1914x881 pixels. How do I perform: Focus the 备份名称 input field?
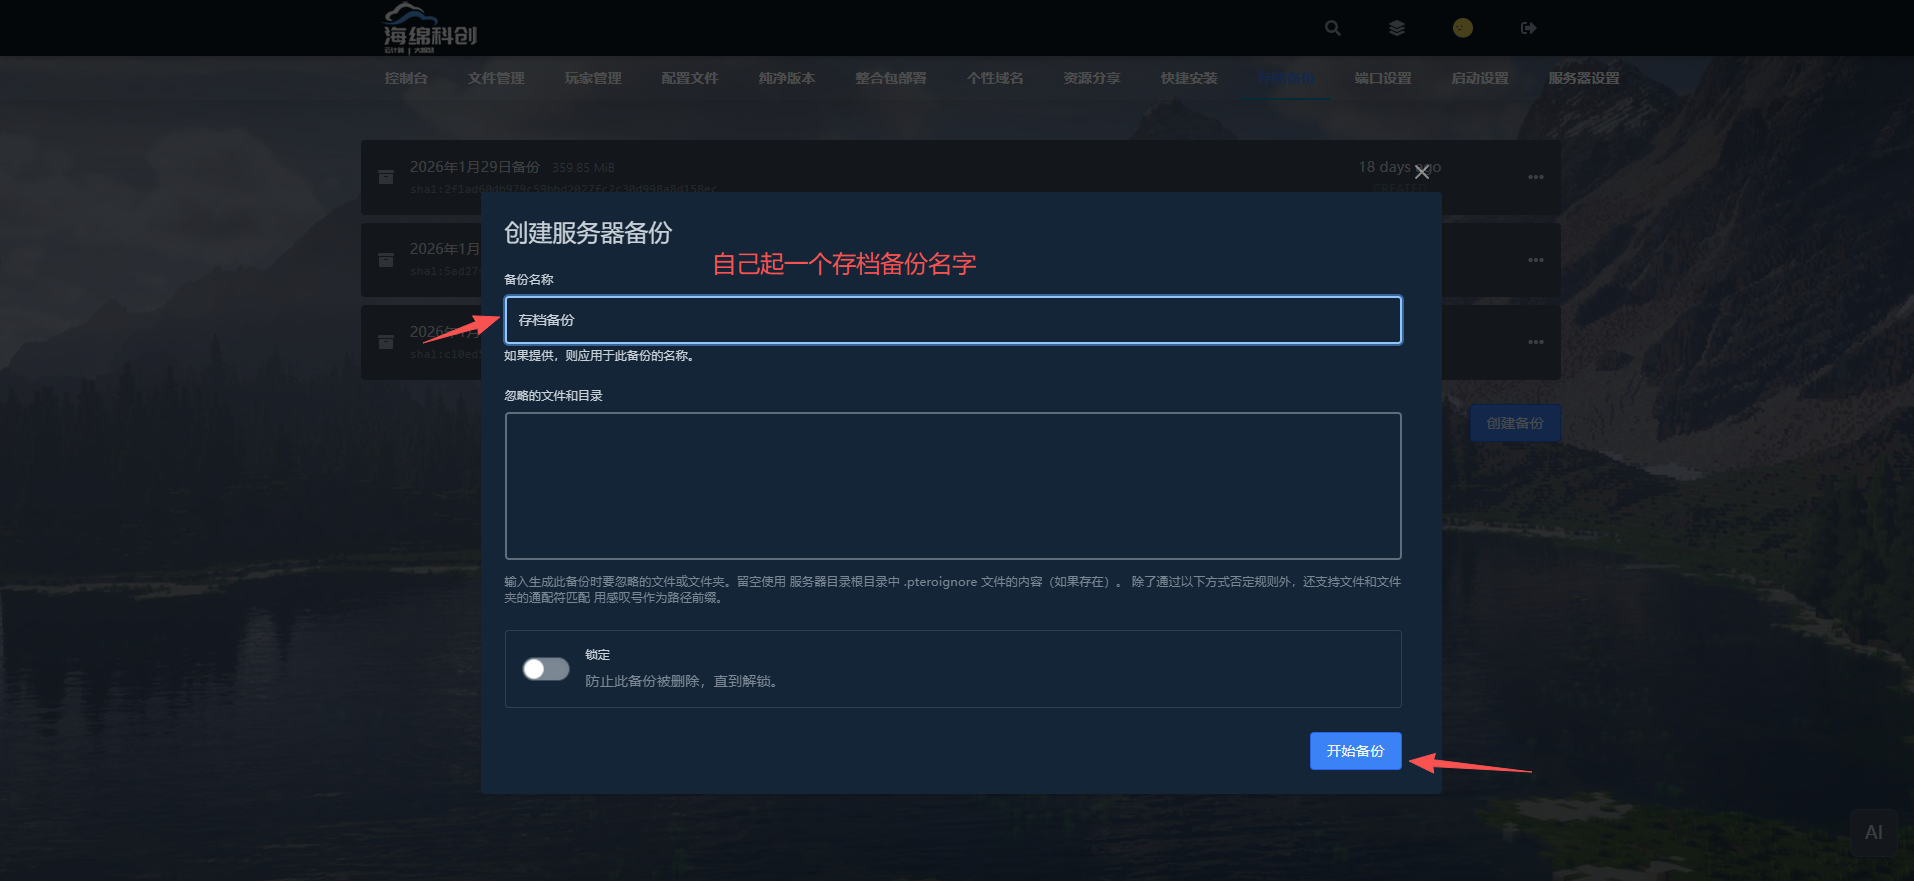[x=952, y=320]
